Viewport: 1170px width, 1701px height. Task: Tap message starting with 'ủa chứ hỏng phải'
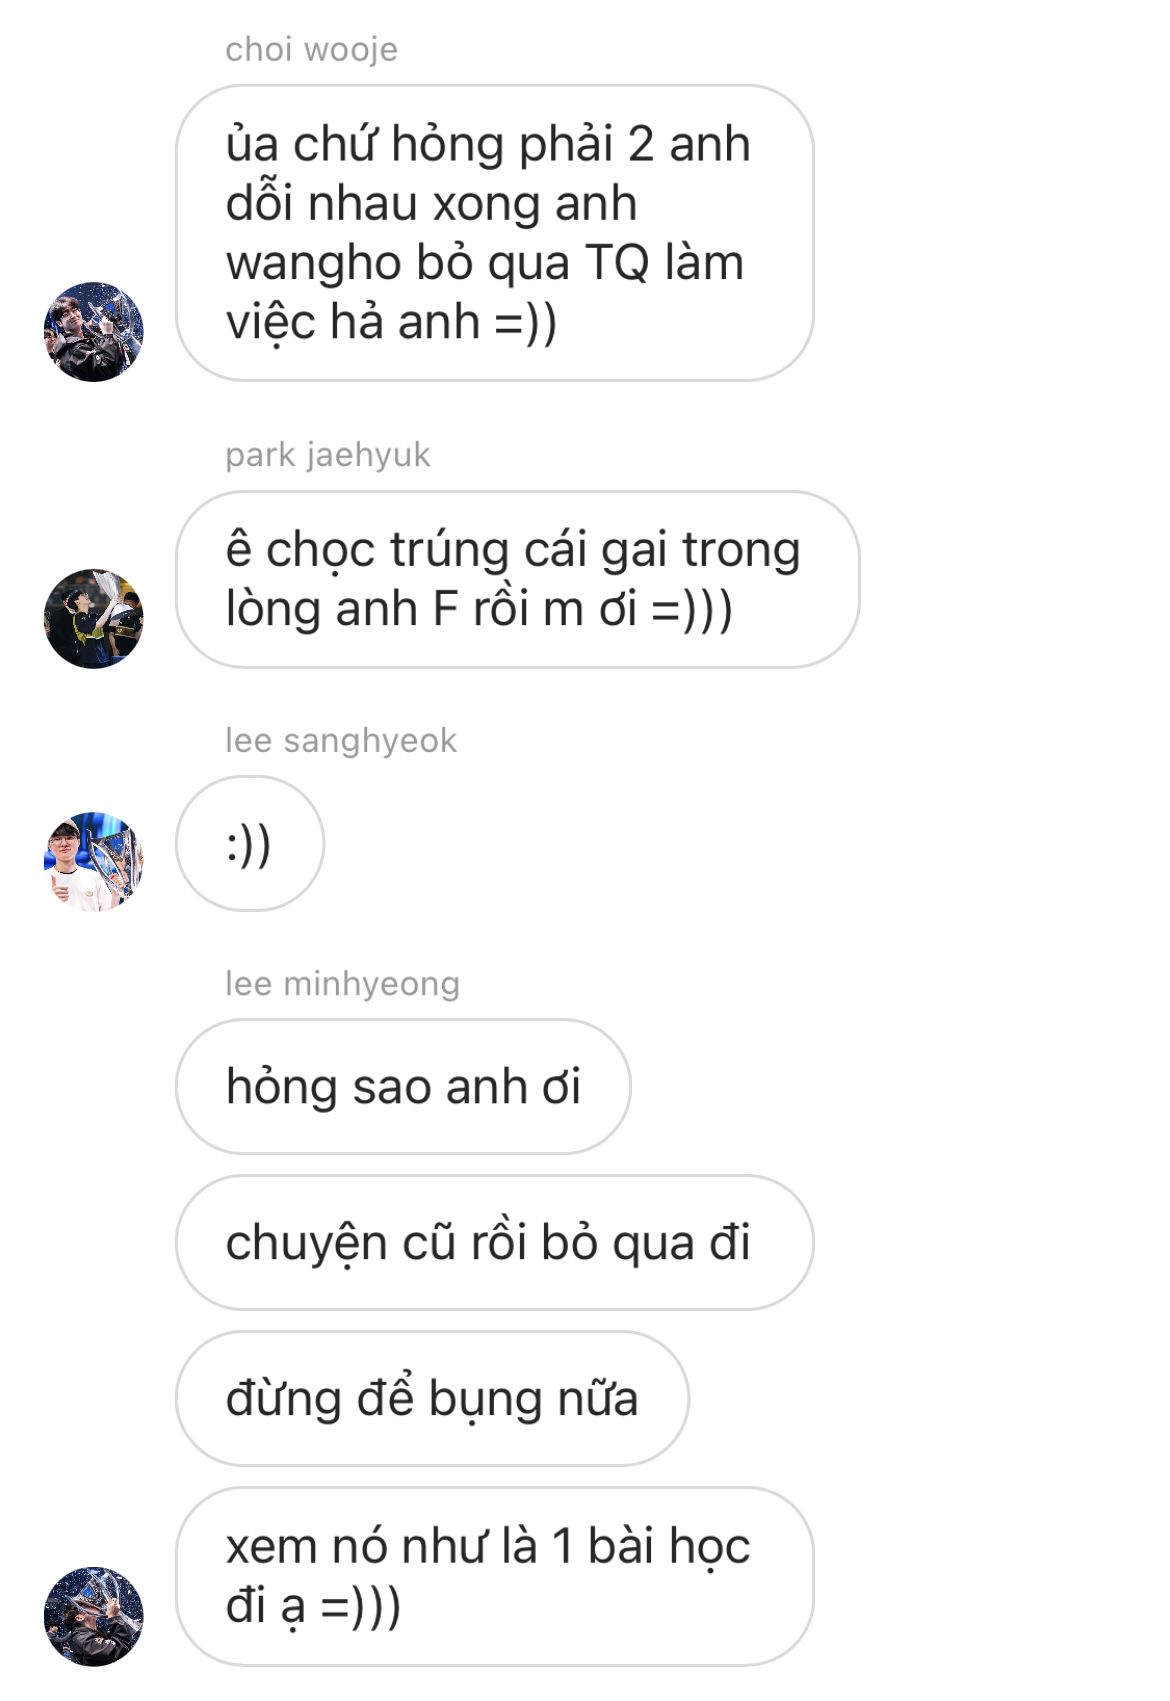coord(495,233)
